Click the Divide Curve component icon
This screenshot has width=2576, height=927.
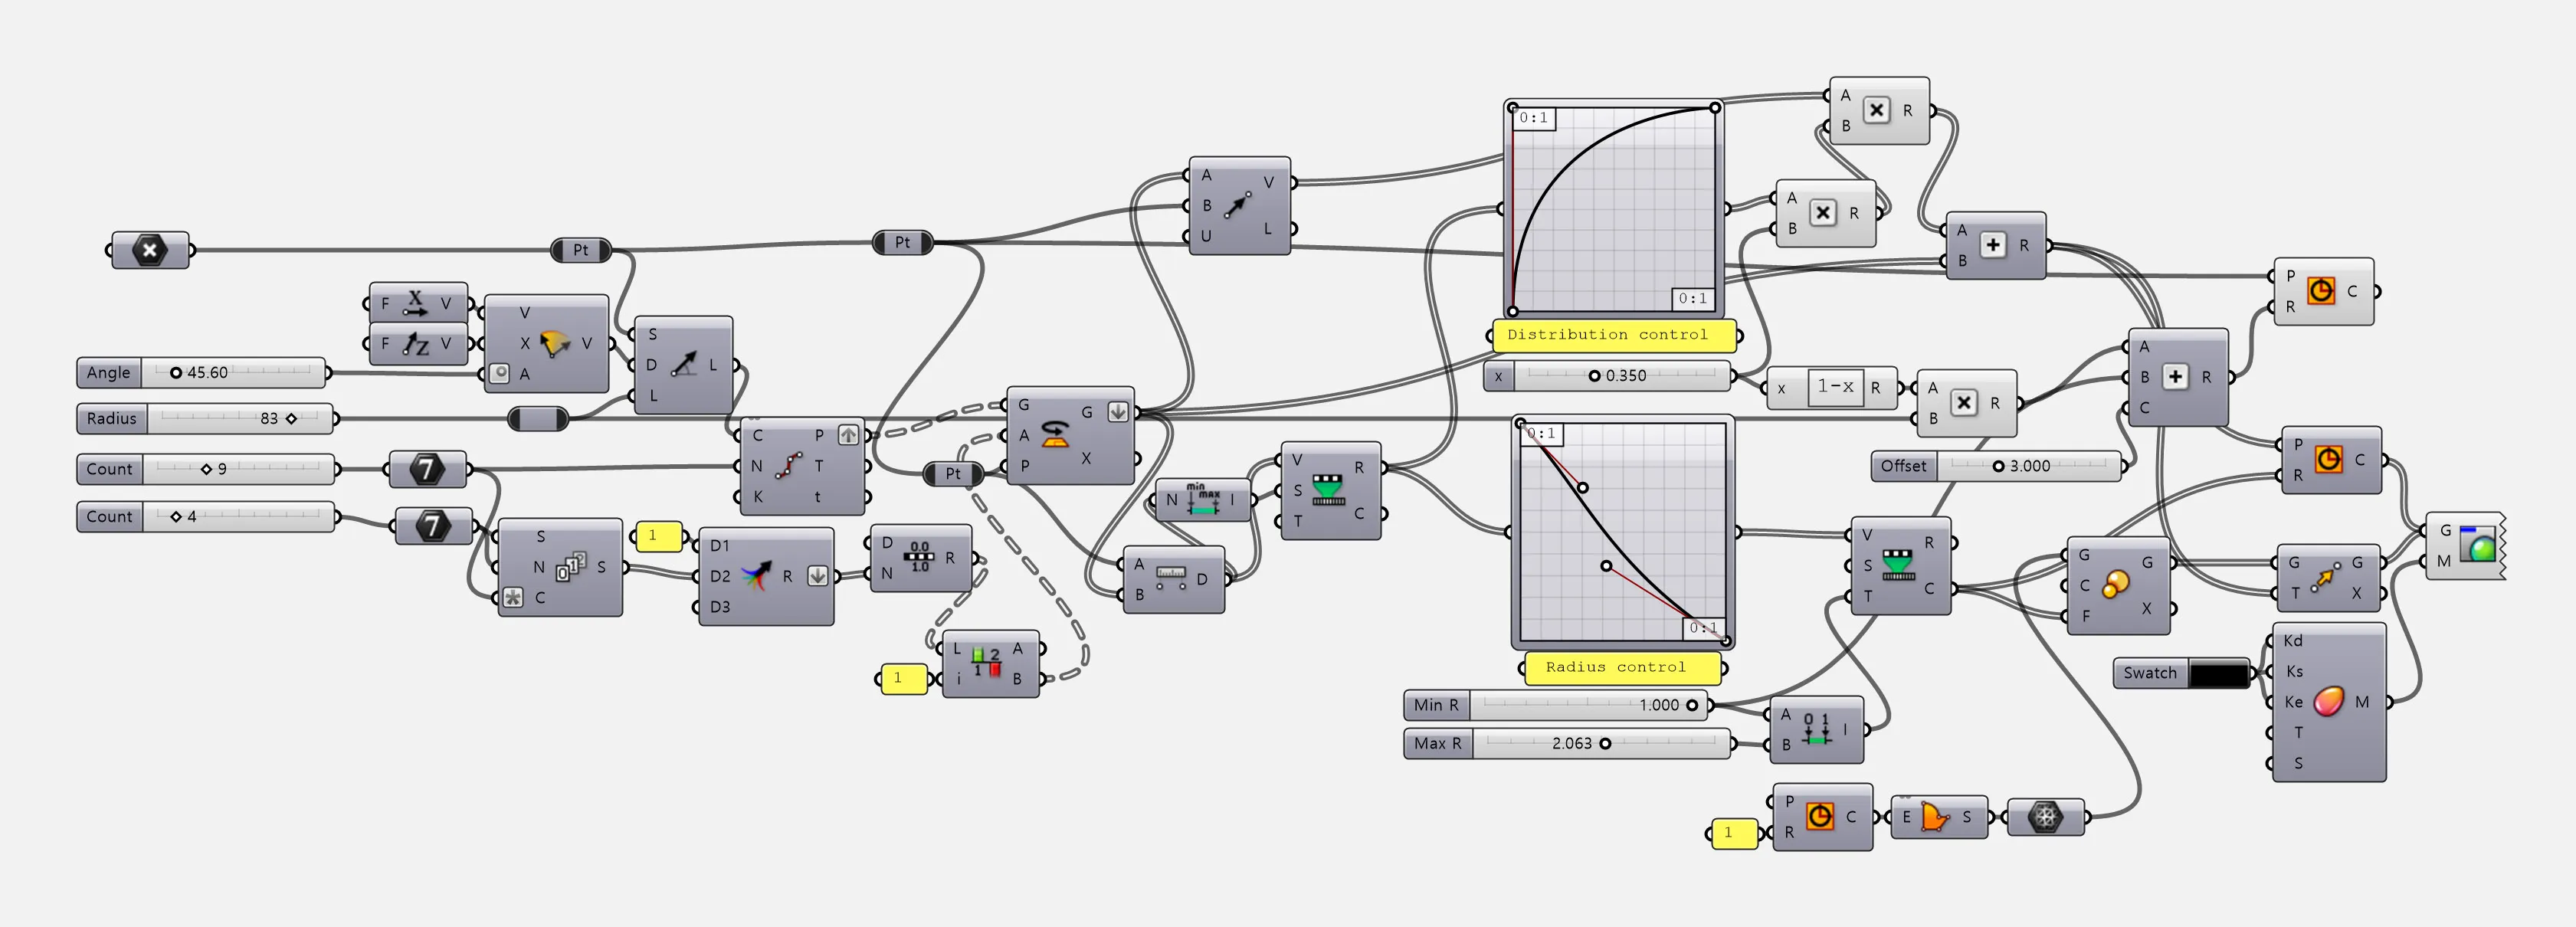(788, 466)
